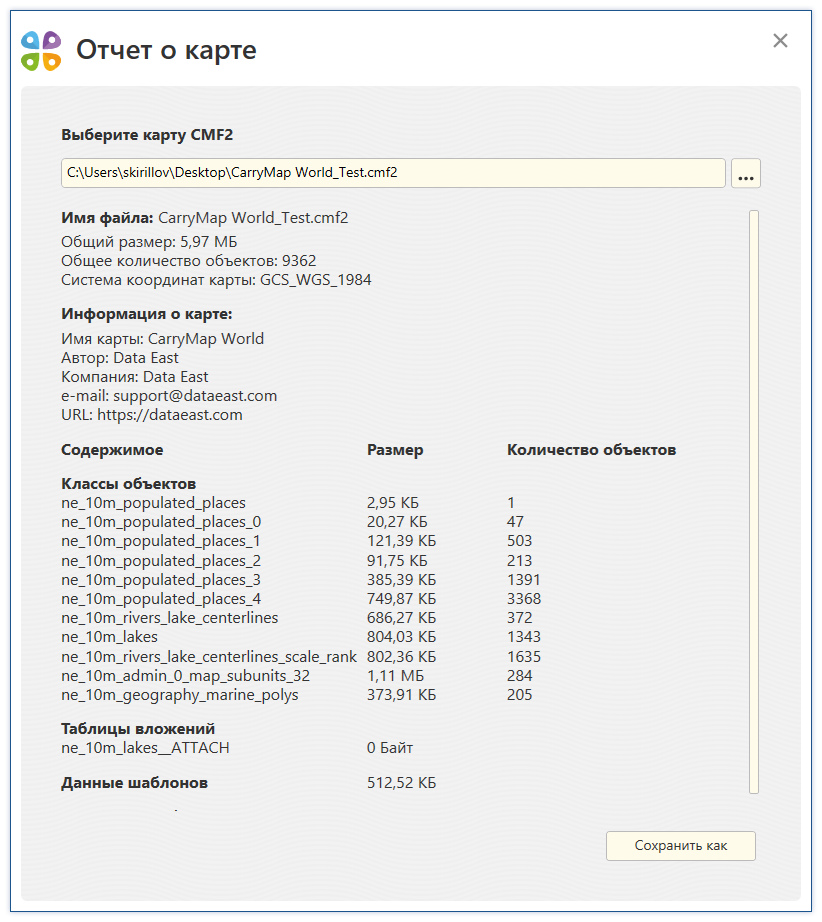The width and height of the screenshot is (822, 922).
Task: Click the 2,95 КБ size value
Action: tap(393, 503)
